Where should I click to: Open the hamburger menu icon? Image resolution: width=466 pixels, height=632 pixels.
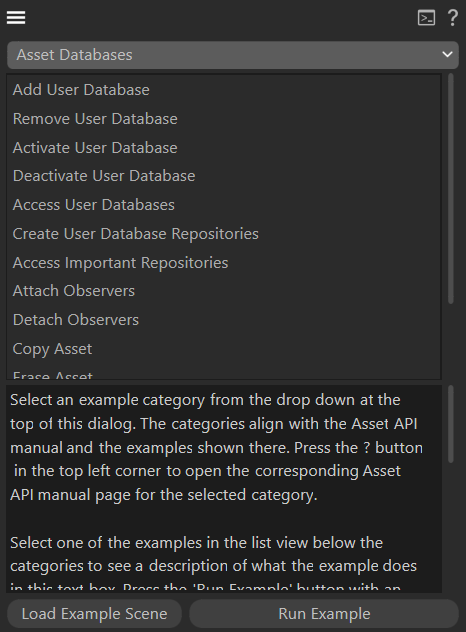coord(16,17)
